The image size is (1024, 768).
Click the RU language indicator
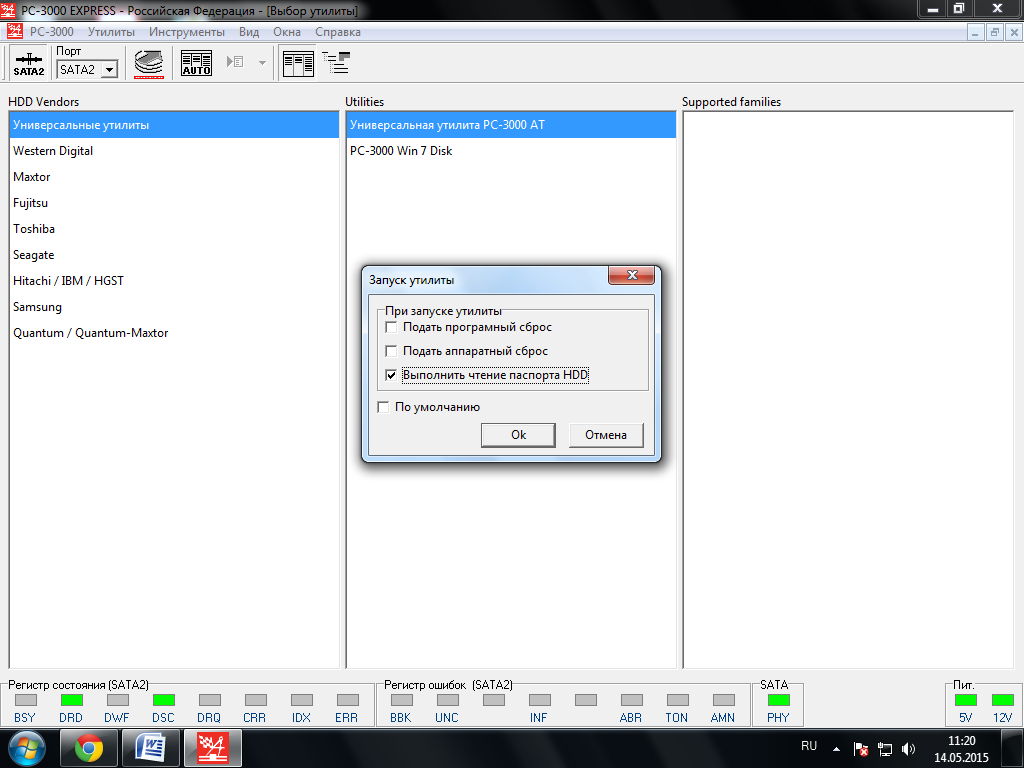(x=809, y=746)
